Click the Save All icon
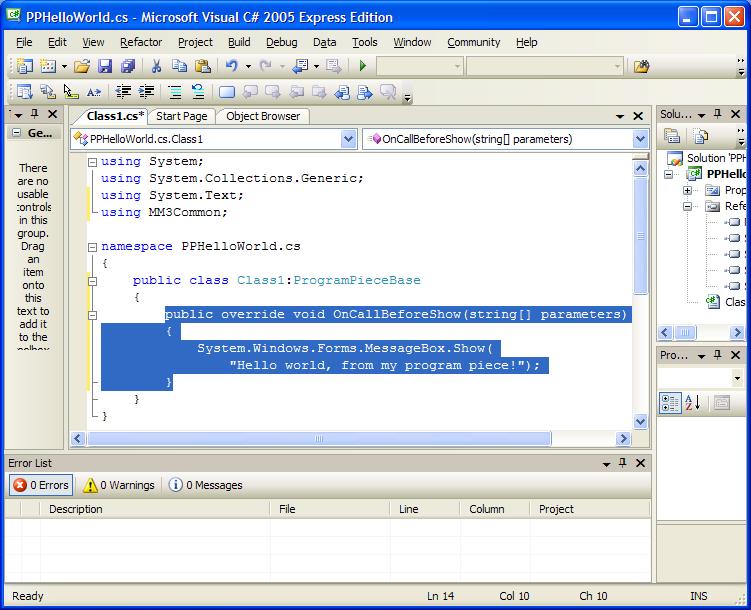The width and height of the screenshot is (751, 610). (x=128, y=66)
